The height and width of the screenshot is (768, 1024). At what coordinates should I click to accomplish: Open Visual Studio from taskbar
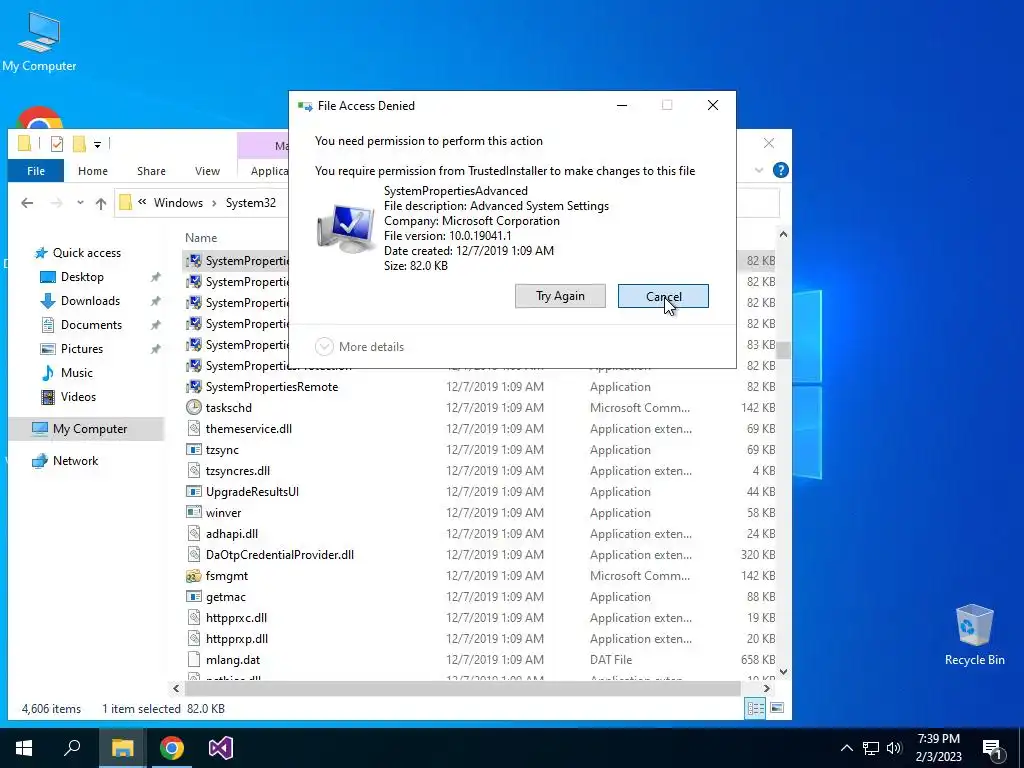[x=221, y=748]
